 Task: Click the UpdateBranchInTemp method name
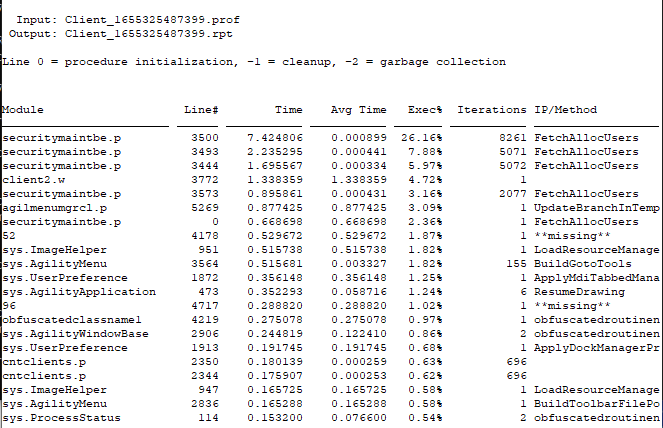pos(597,208)
